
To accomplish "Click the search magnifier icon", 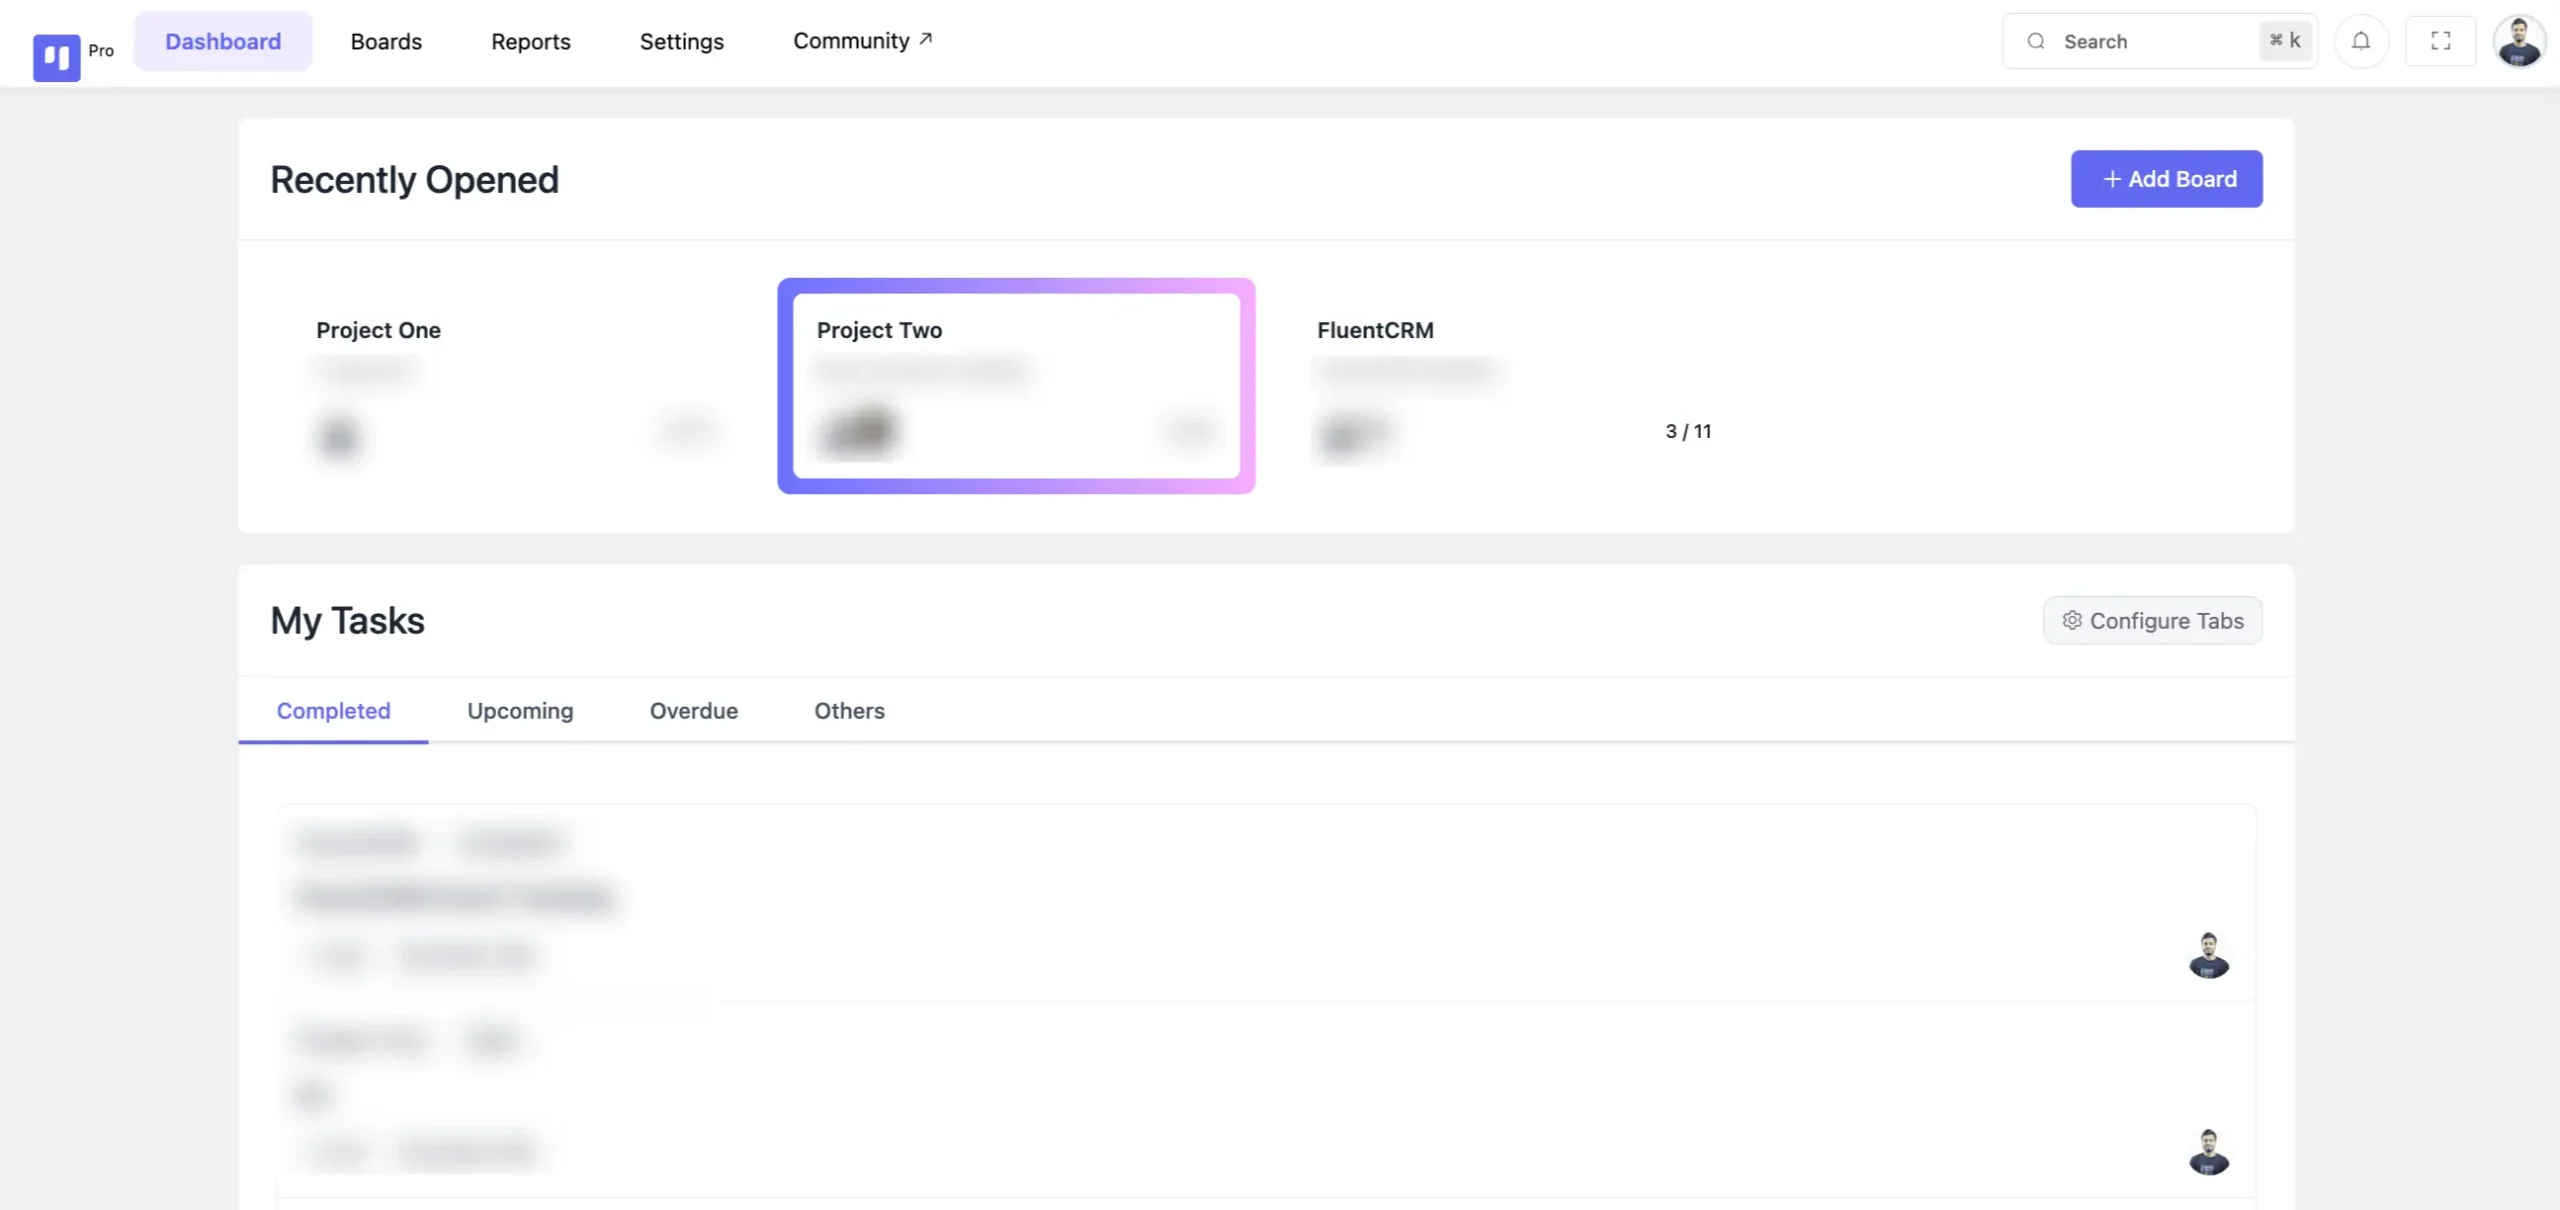I will coord(2035,41).
